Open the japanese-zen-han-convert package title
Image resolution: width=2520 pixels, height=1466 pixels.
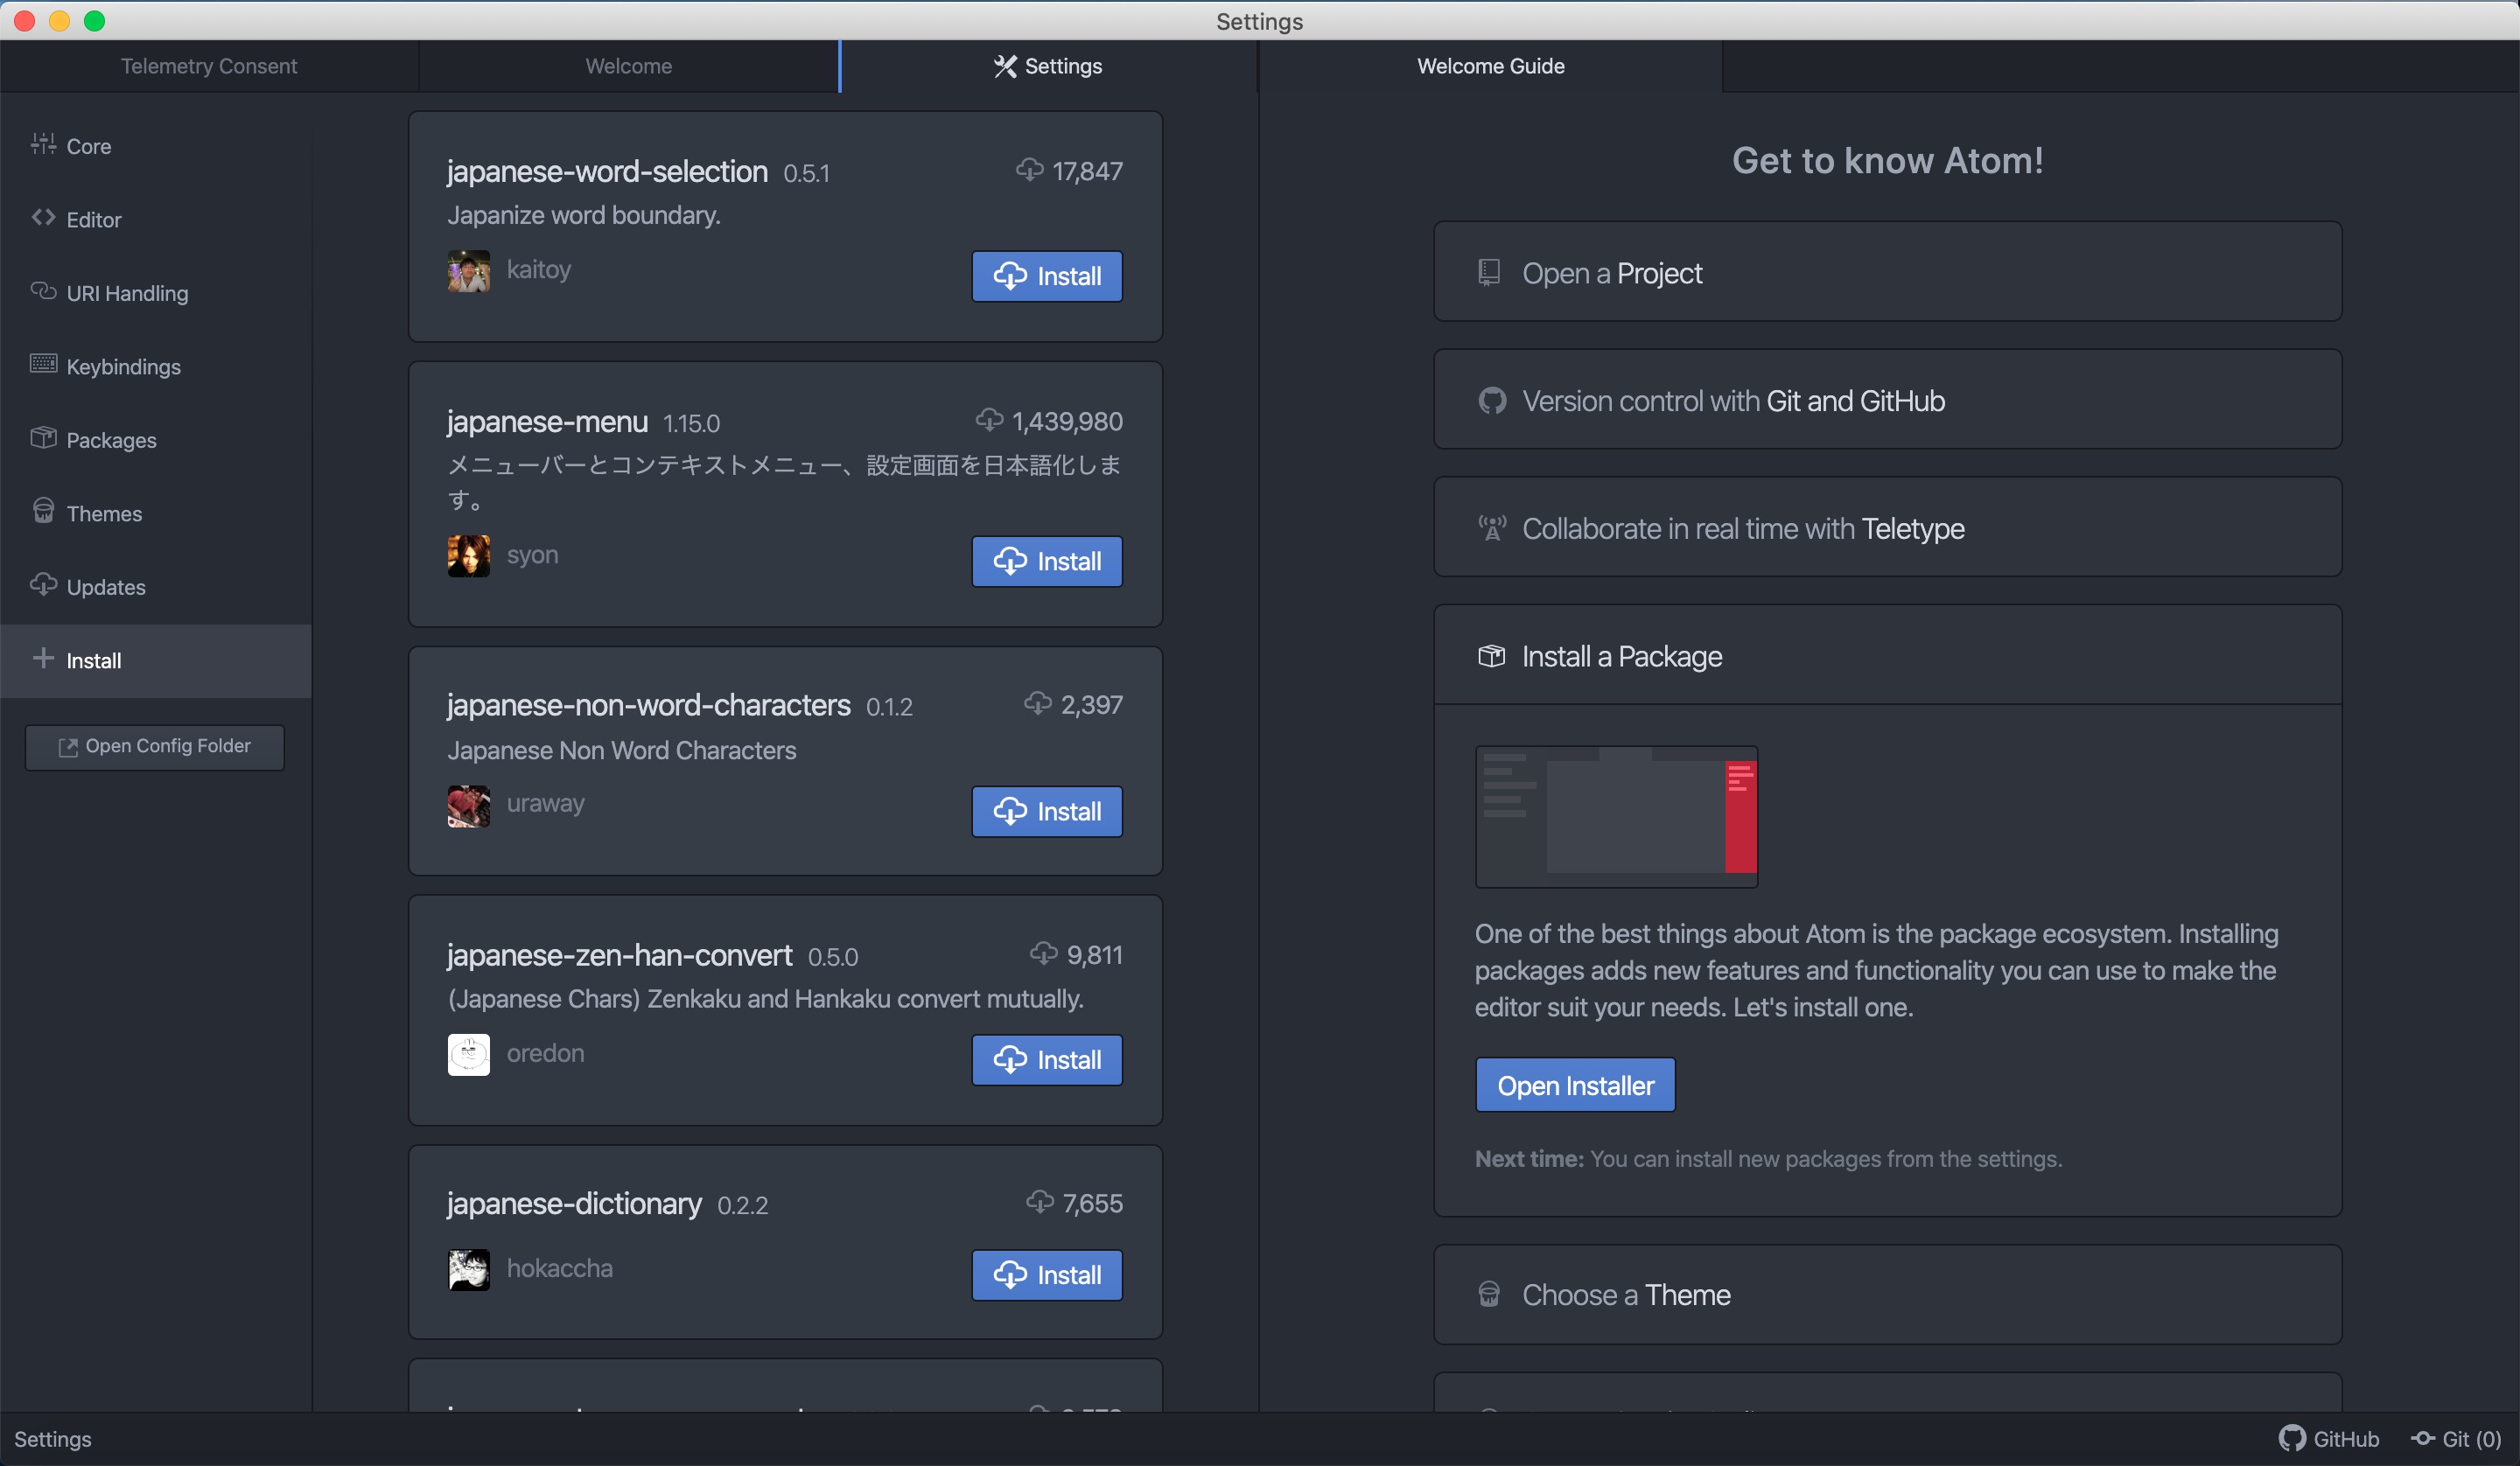point(620,956)
